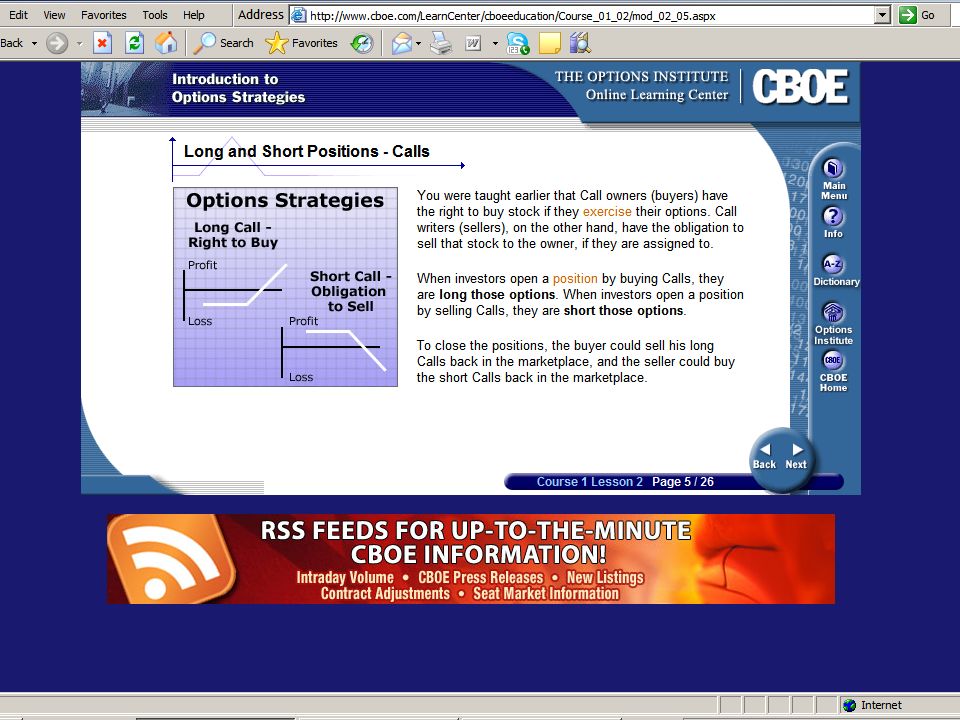Click the Options Strategies chart image

point(285,287)
